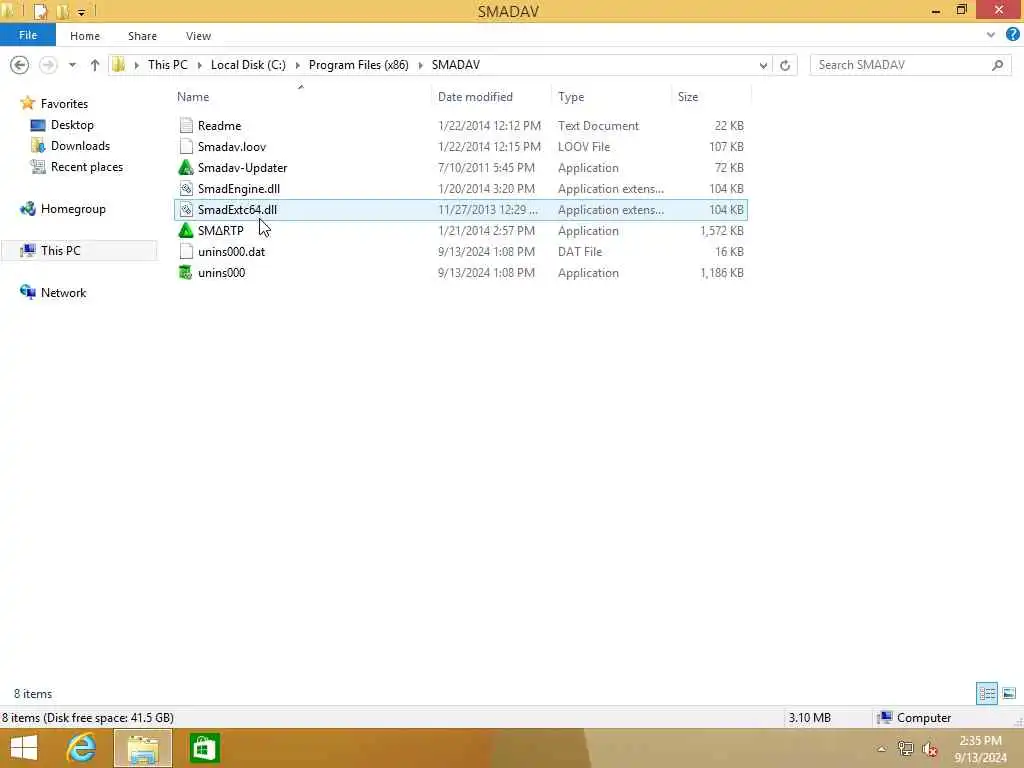The width and height of the screenshot is (1024, 768).
Task: Open Help with the question mark icon
Action: 1012,35
